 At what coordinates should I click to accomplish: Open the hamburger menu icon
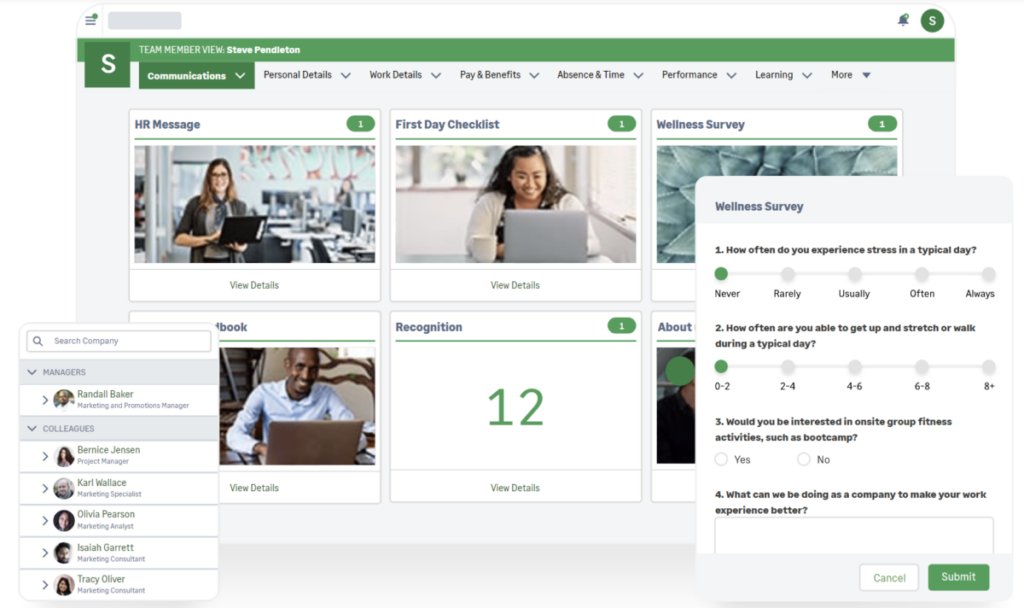coord(91,20)
